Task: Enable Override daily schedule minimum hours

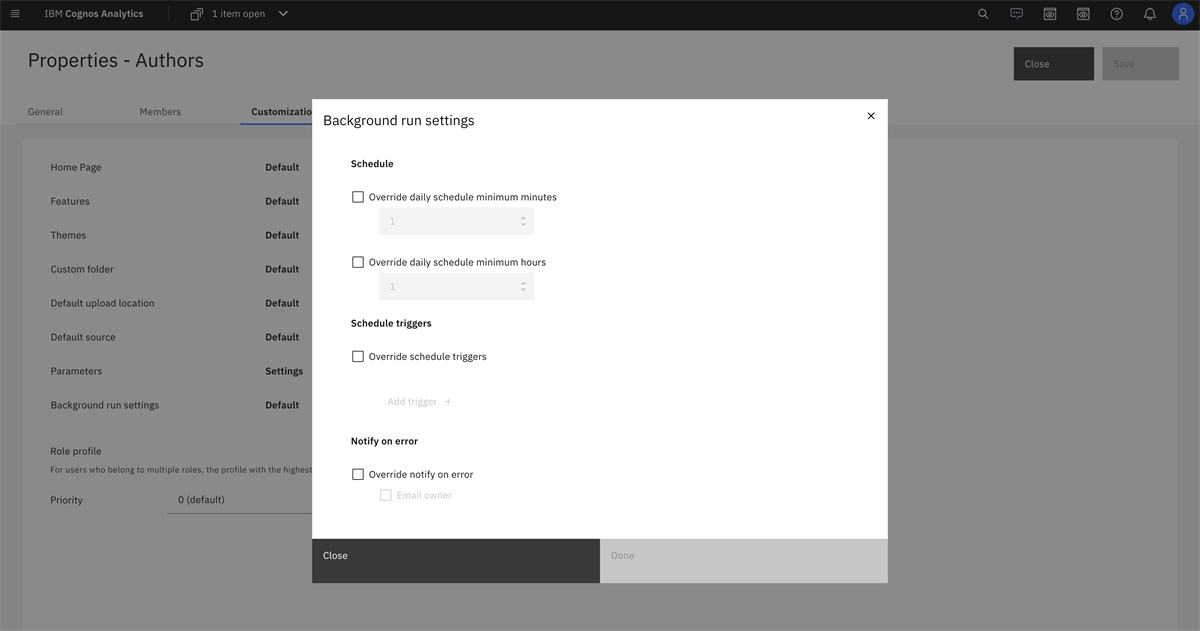Action: tap(358, 262)
